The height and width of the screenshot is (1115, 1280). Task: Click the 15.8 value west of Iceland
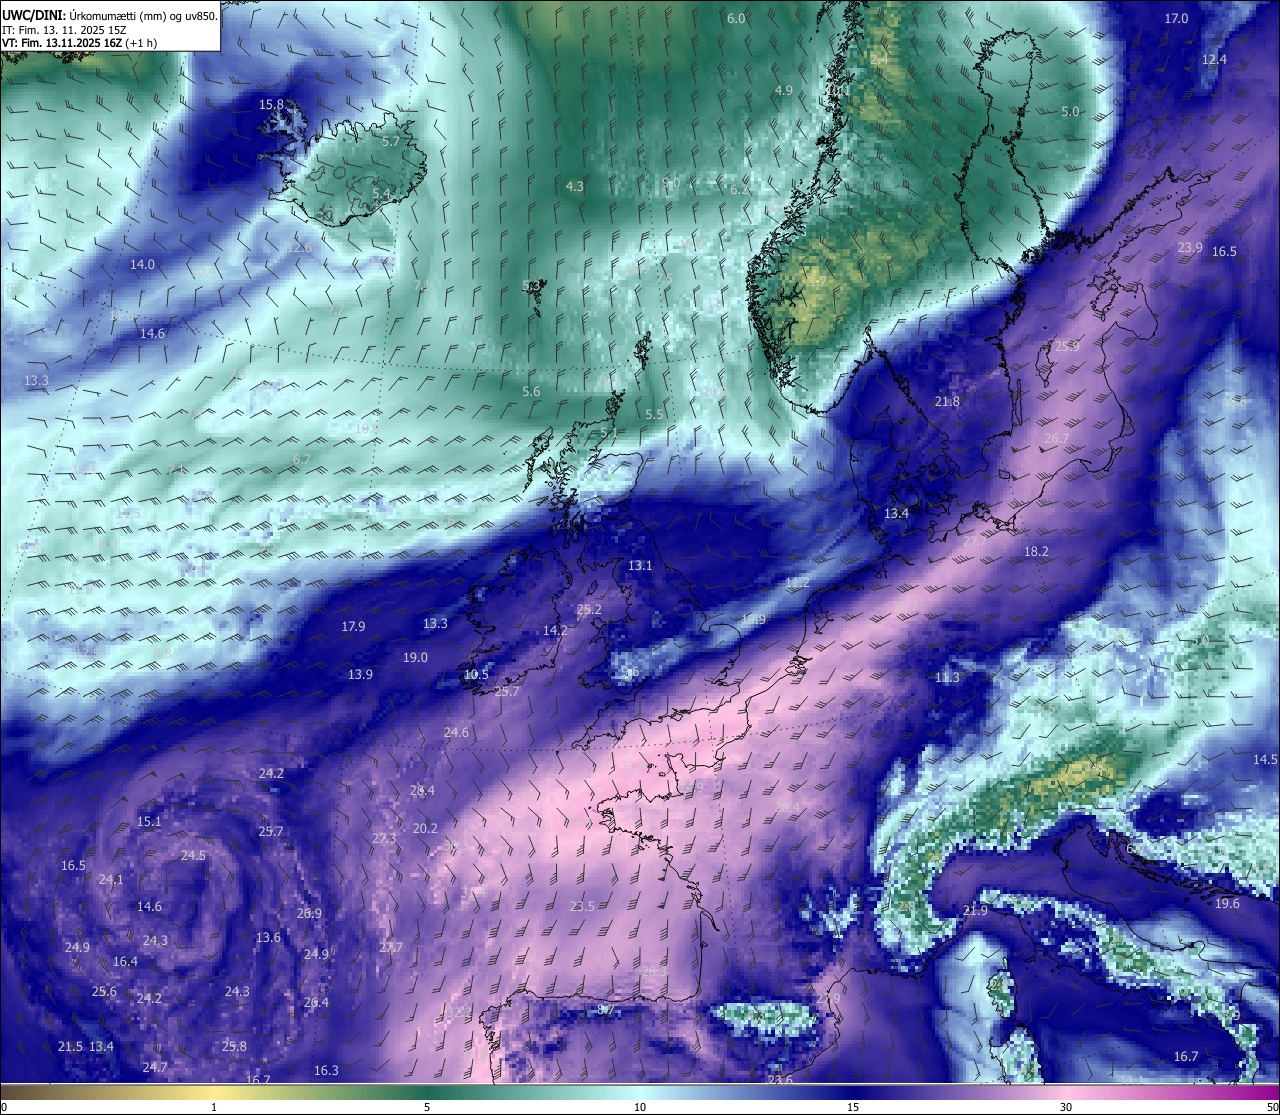point(271,104)
